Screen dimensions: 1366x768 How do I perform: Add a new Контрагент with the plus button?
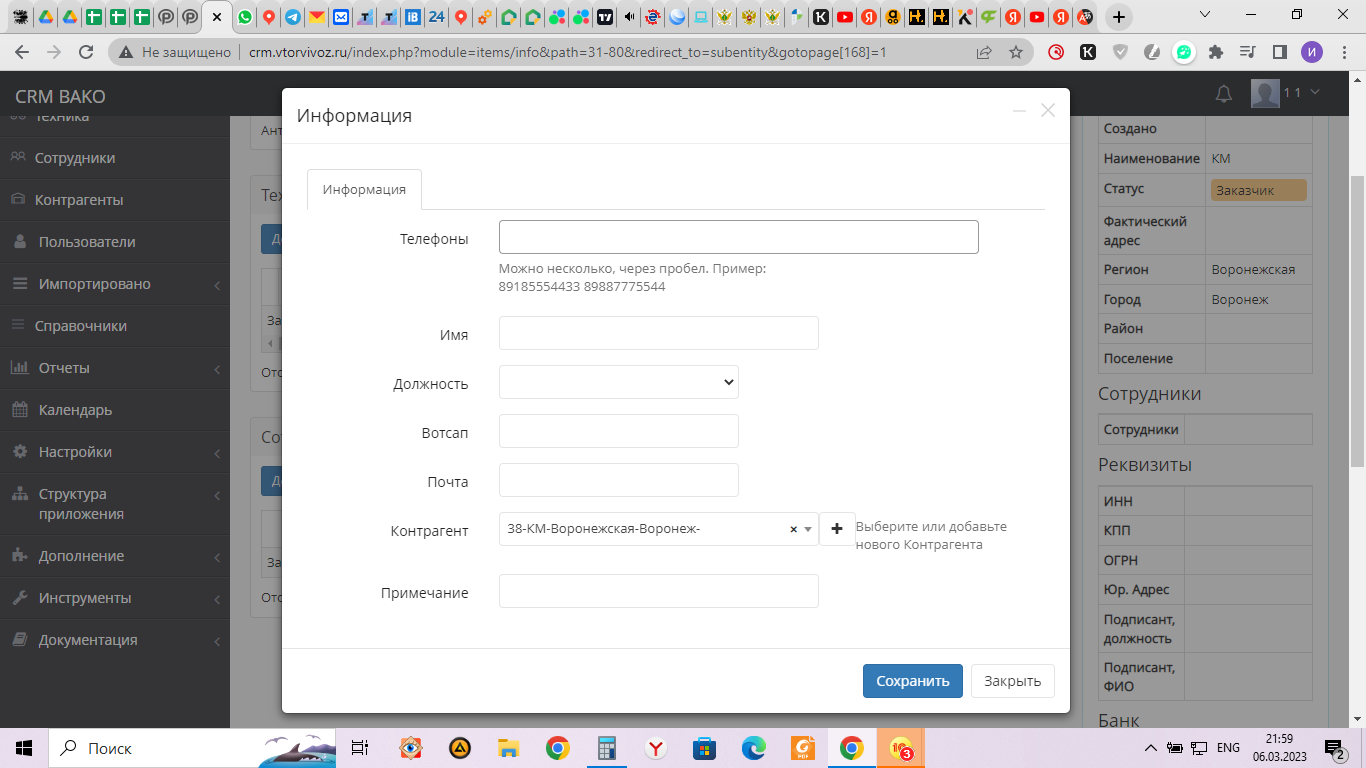[837, 529]
